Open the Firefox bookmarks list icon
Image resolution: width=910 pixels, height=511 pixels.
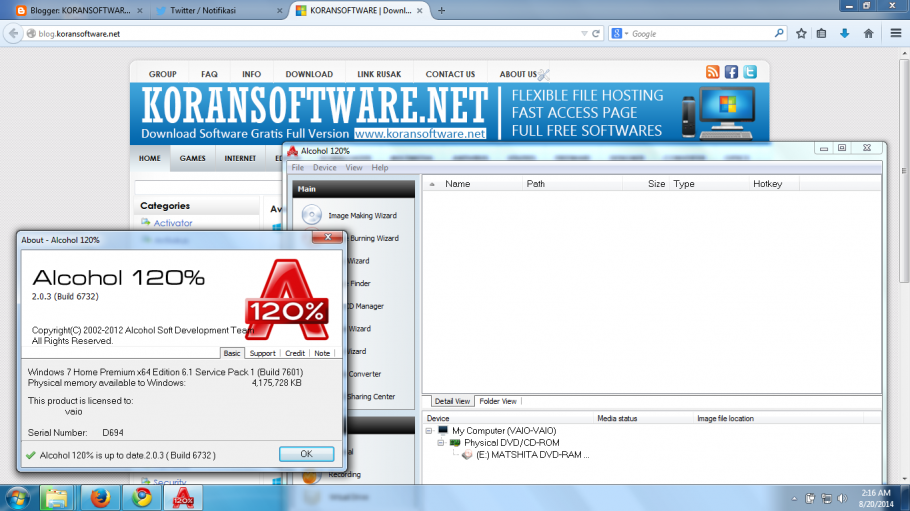(x=821, y=34)
